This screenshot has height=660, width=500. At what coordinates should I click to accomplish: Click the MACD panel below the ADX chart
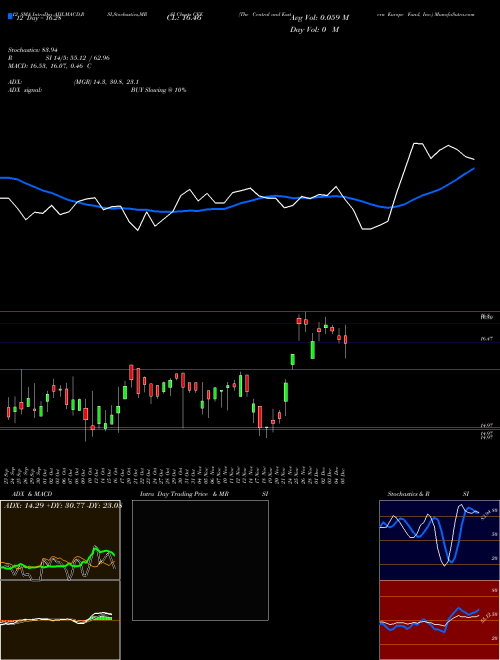60,620
